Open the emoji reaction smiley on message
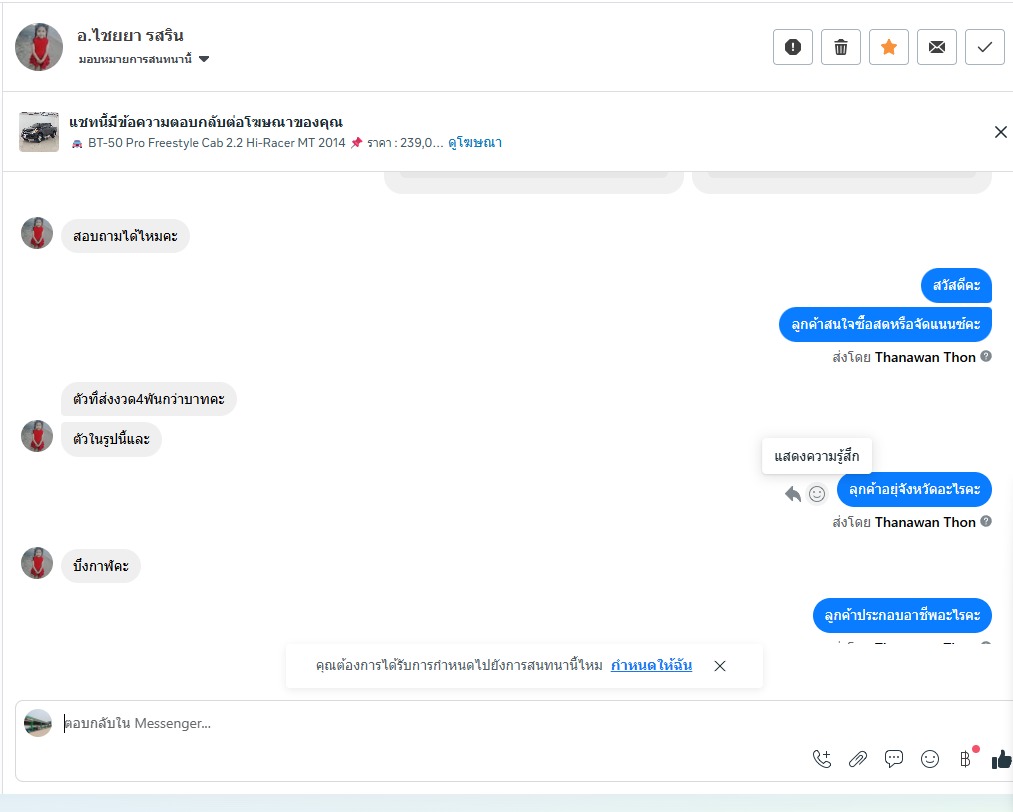Screen dimensions: 1013x812 (x=817, y=493)
